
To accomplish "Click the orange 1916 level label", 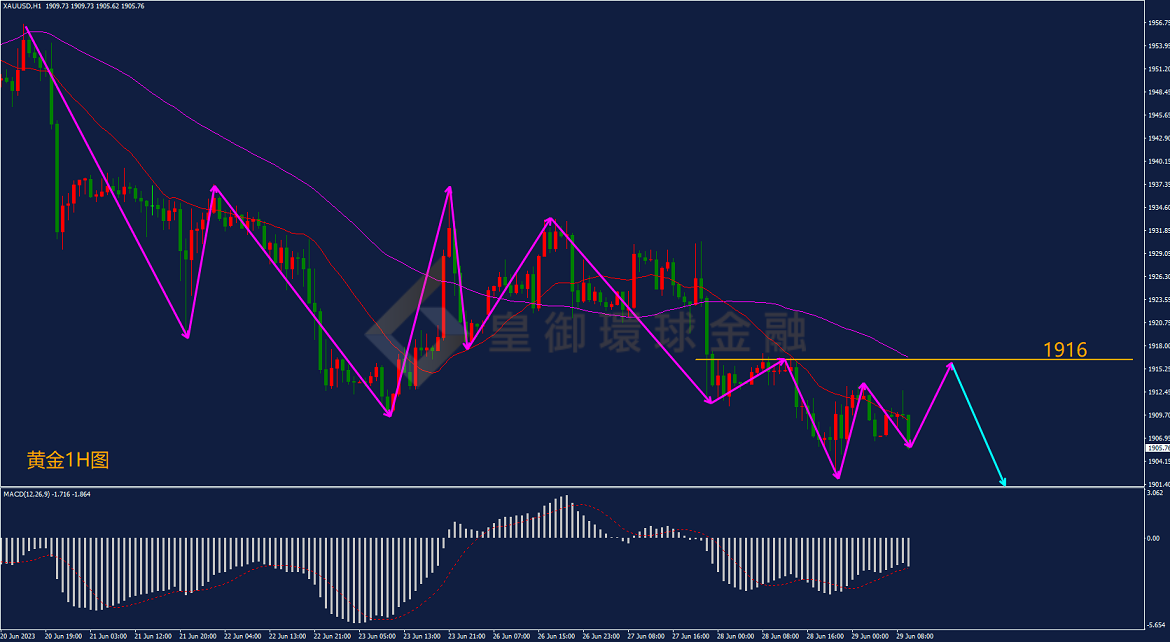I will click(1065, 349).
